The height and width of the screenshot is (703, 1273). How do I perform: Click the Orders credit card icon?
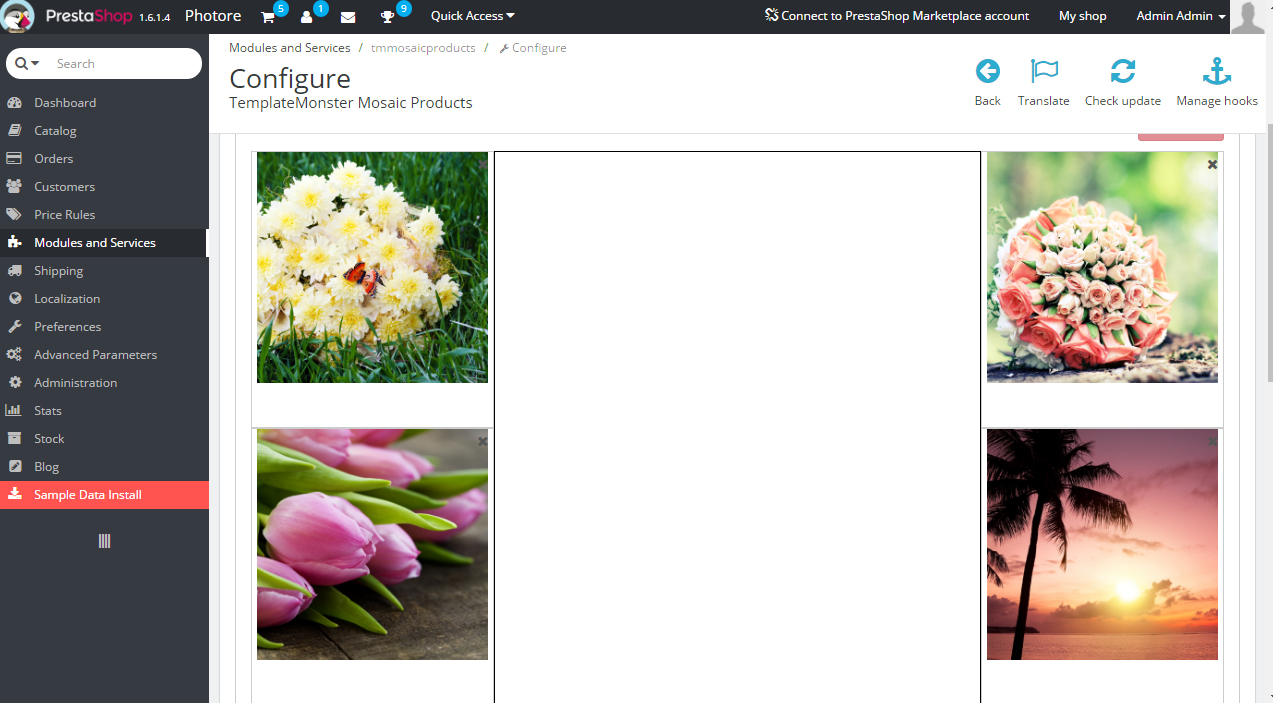pos(15,159)
